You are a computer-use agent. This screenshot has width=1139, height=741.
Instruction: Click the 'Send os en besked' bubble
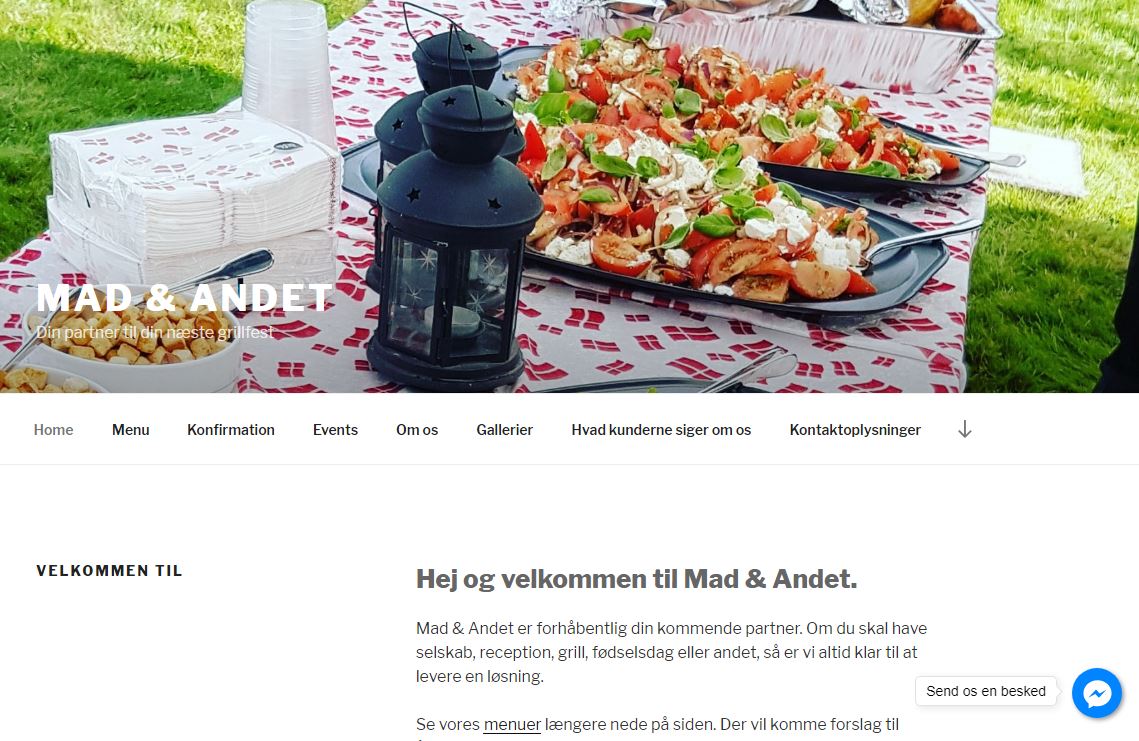click(x=986, y=691)
